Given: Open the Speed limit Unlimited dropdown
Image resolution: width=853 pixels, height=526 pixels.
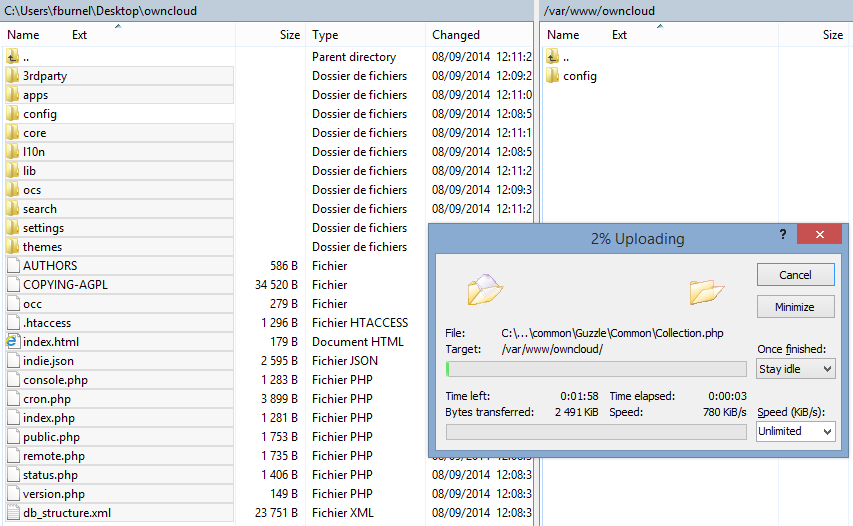Looking at the screenshot, I should coord(795,431).
